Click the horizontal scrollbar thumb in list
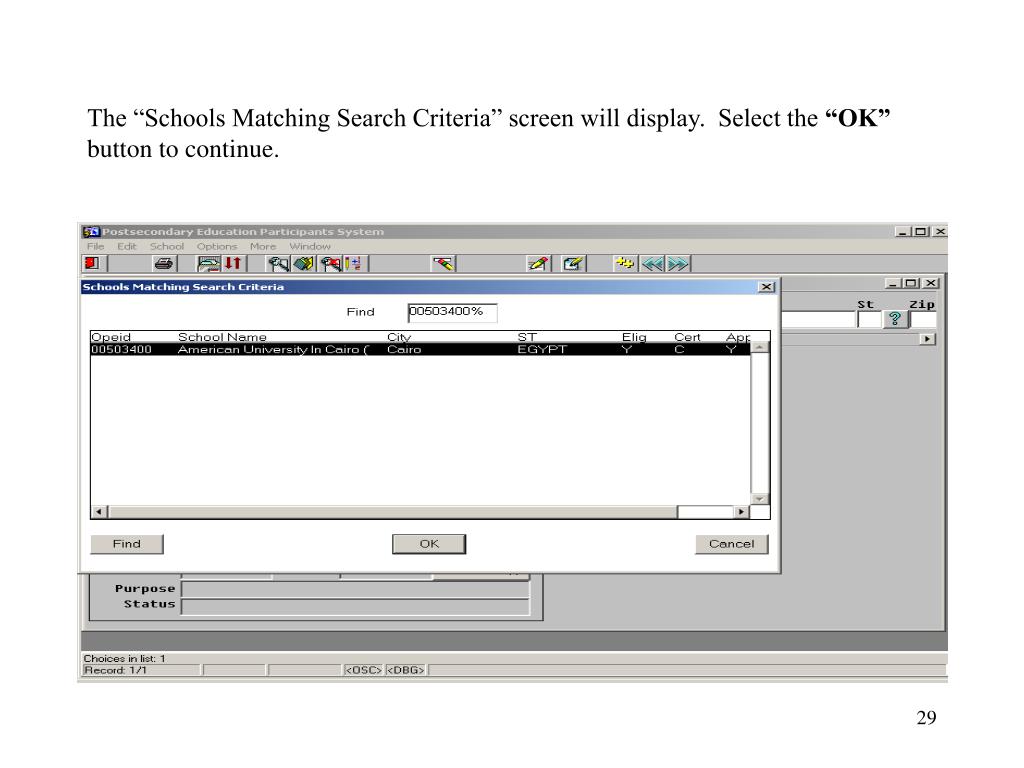1024x768 pixels. pyautogui.click(x=392, y=512)
